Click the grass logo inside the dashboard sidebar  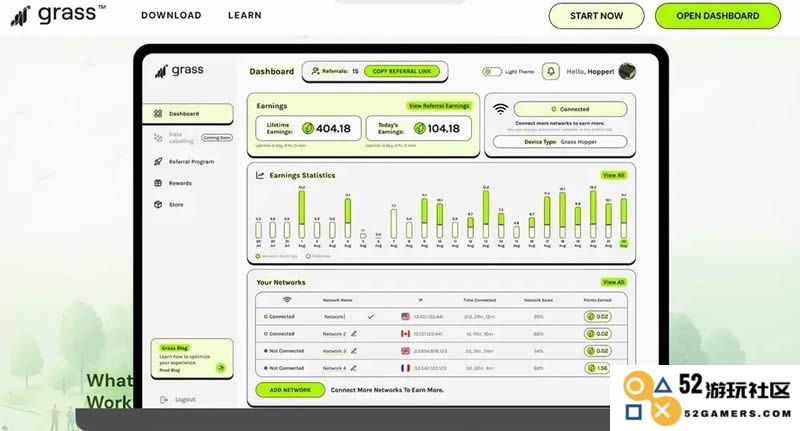(x=179, y=71)
